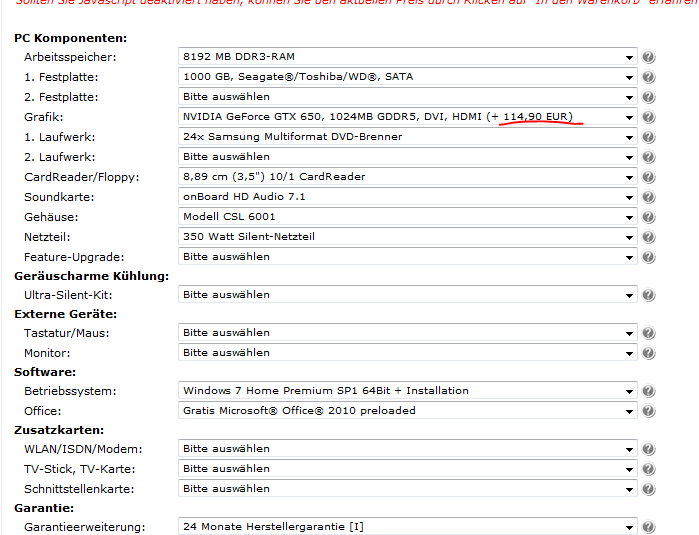The height and width of the screenshot is (535, 699).
Task: Expand the Ultra-Silent-Kit dropdown
Action: click(407, 295)
